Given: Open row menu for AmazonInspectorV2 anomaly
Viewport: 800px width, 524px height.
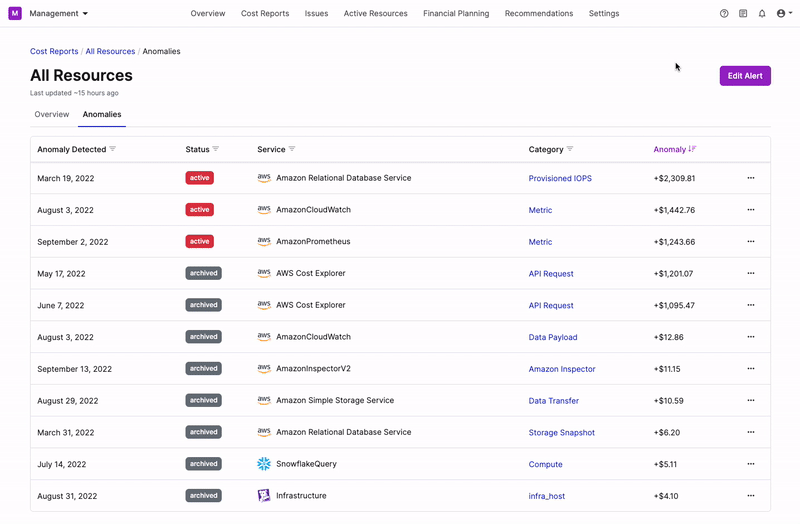Looking at the screenshot, I should click(751, 368).
